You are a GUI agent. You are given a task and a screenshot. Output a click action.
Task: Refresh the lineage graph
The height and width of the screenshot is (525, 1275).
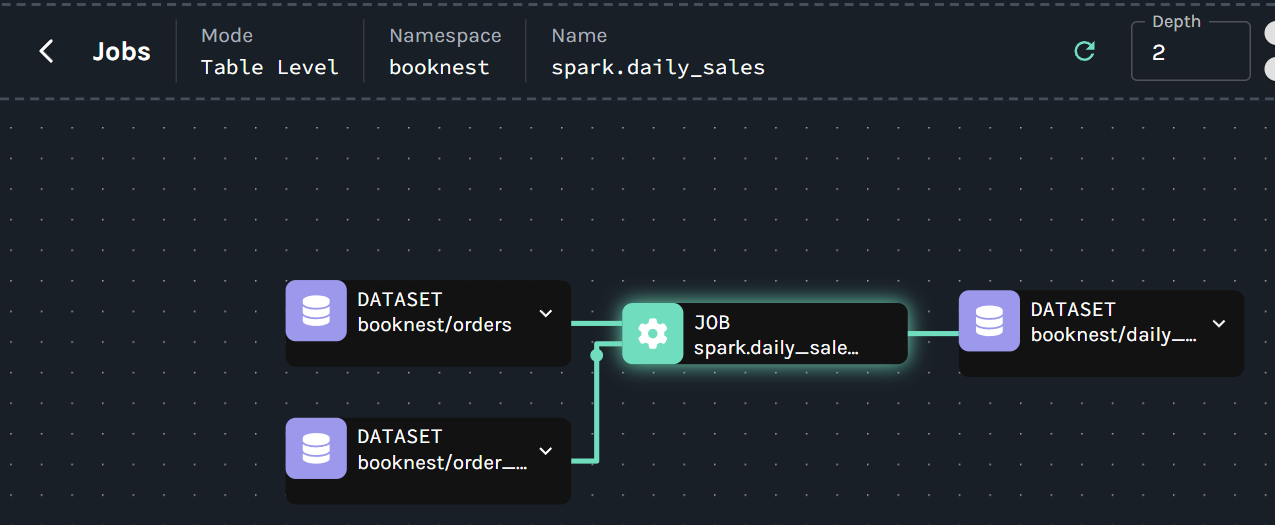(x=1084, y=51)
